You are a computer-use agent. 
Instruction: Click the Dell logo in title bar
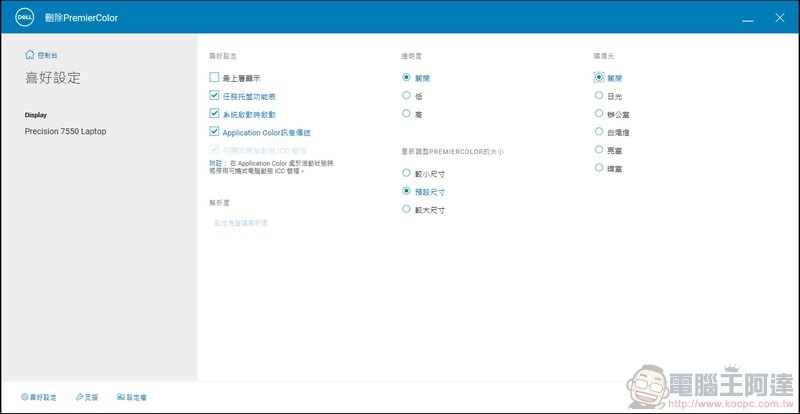(24, 17)
